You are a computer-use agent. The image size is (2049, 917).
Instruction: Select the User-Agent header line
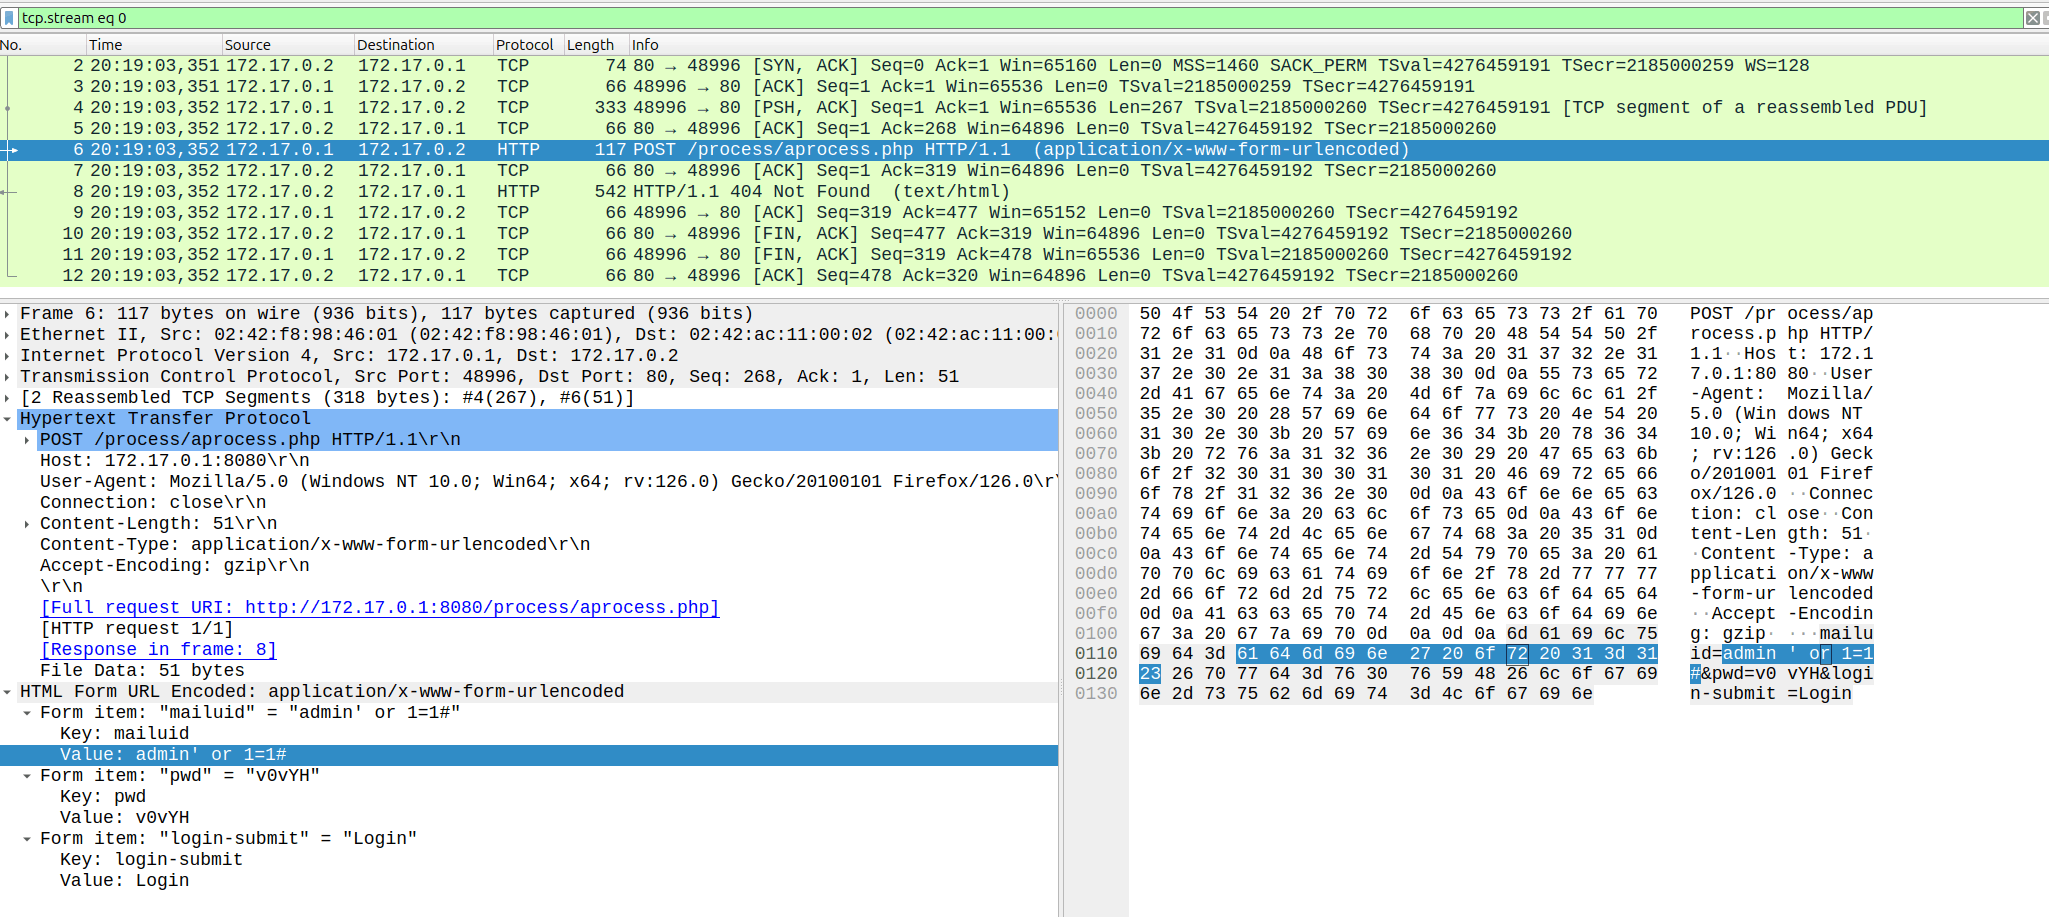coord(529,482)
